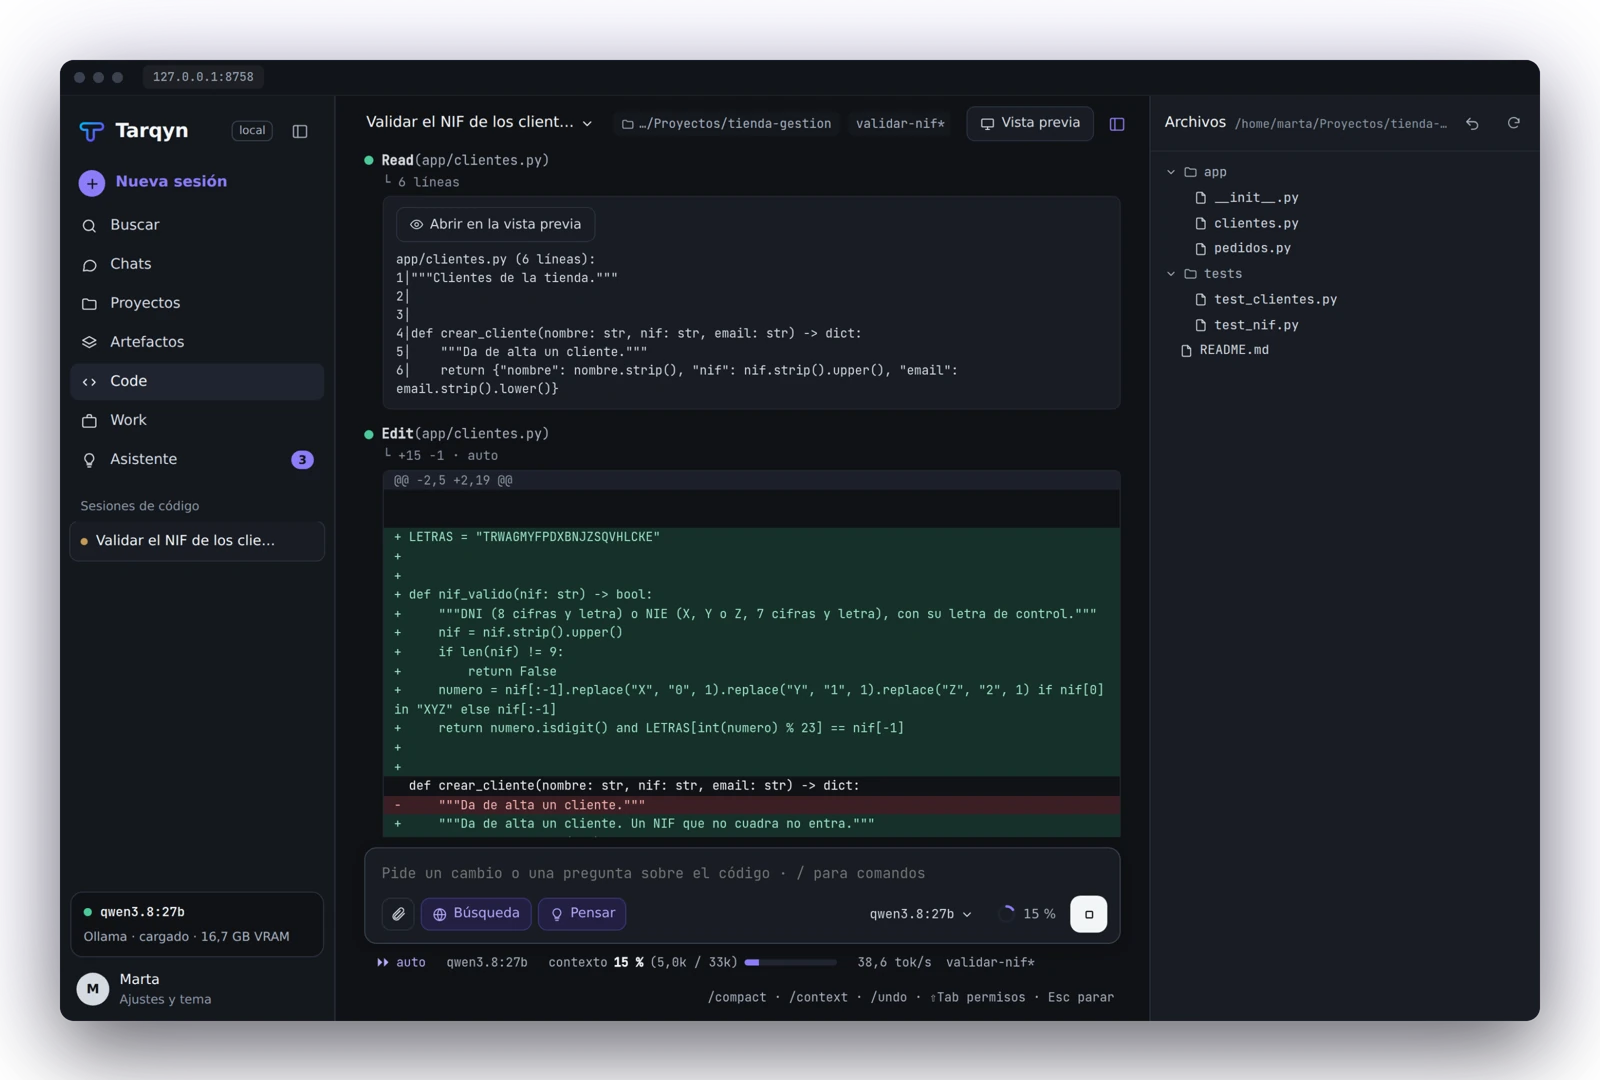Open test_clientes.py file
The height and width of the screenshot is (1080, 1600).
coord(1266,299)
